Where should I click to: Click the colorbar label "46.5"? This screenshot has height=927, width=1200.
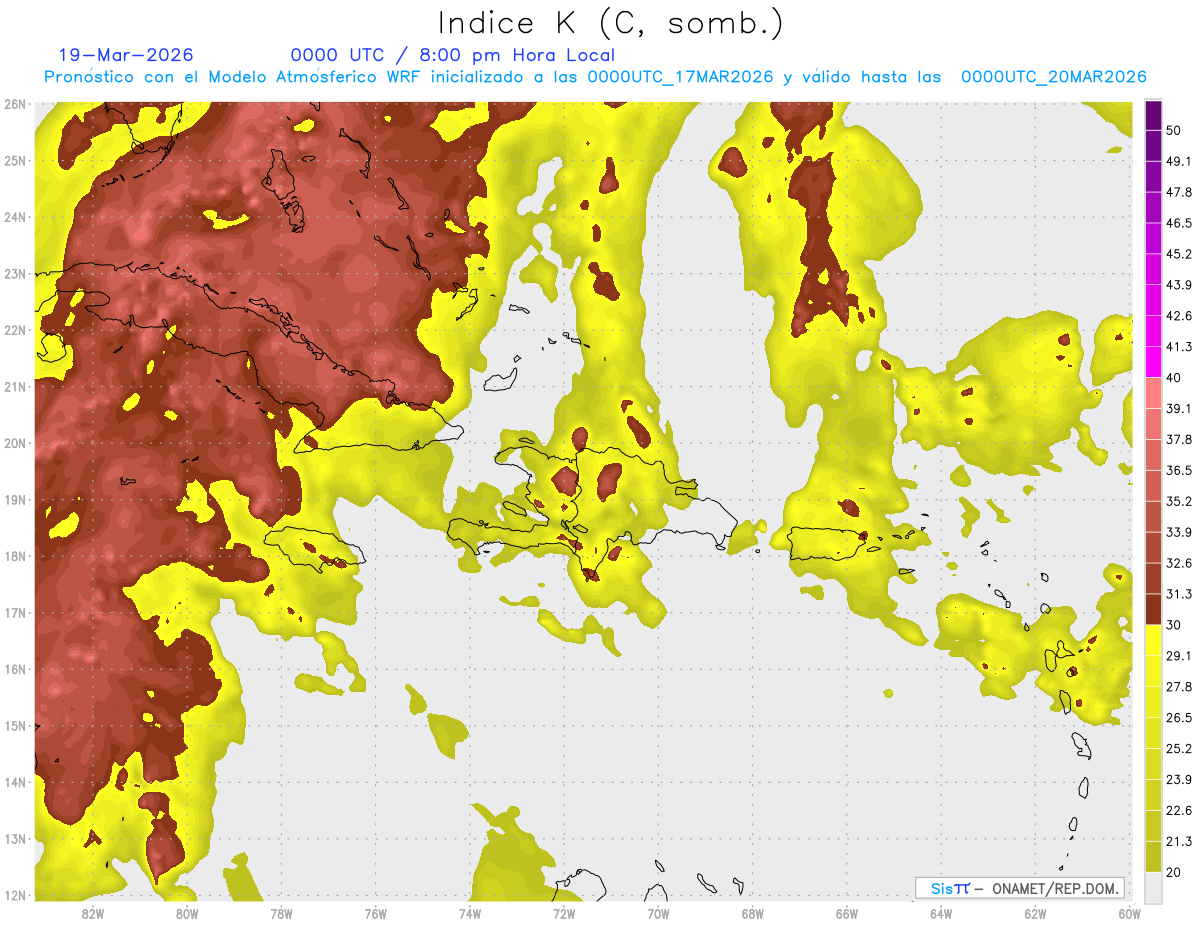(1179, 223)
